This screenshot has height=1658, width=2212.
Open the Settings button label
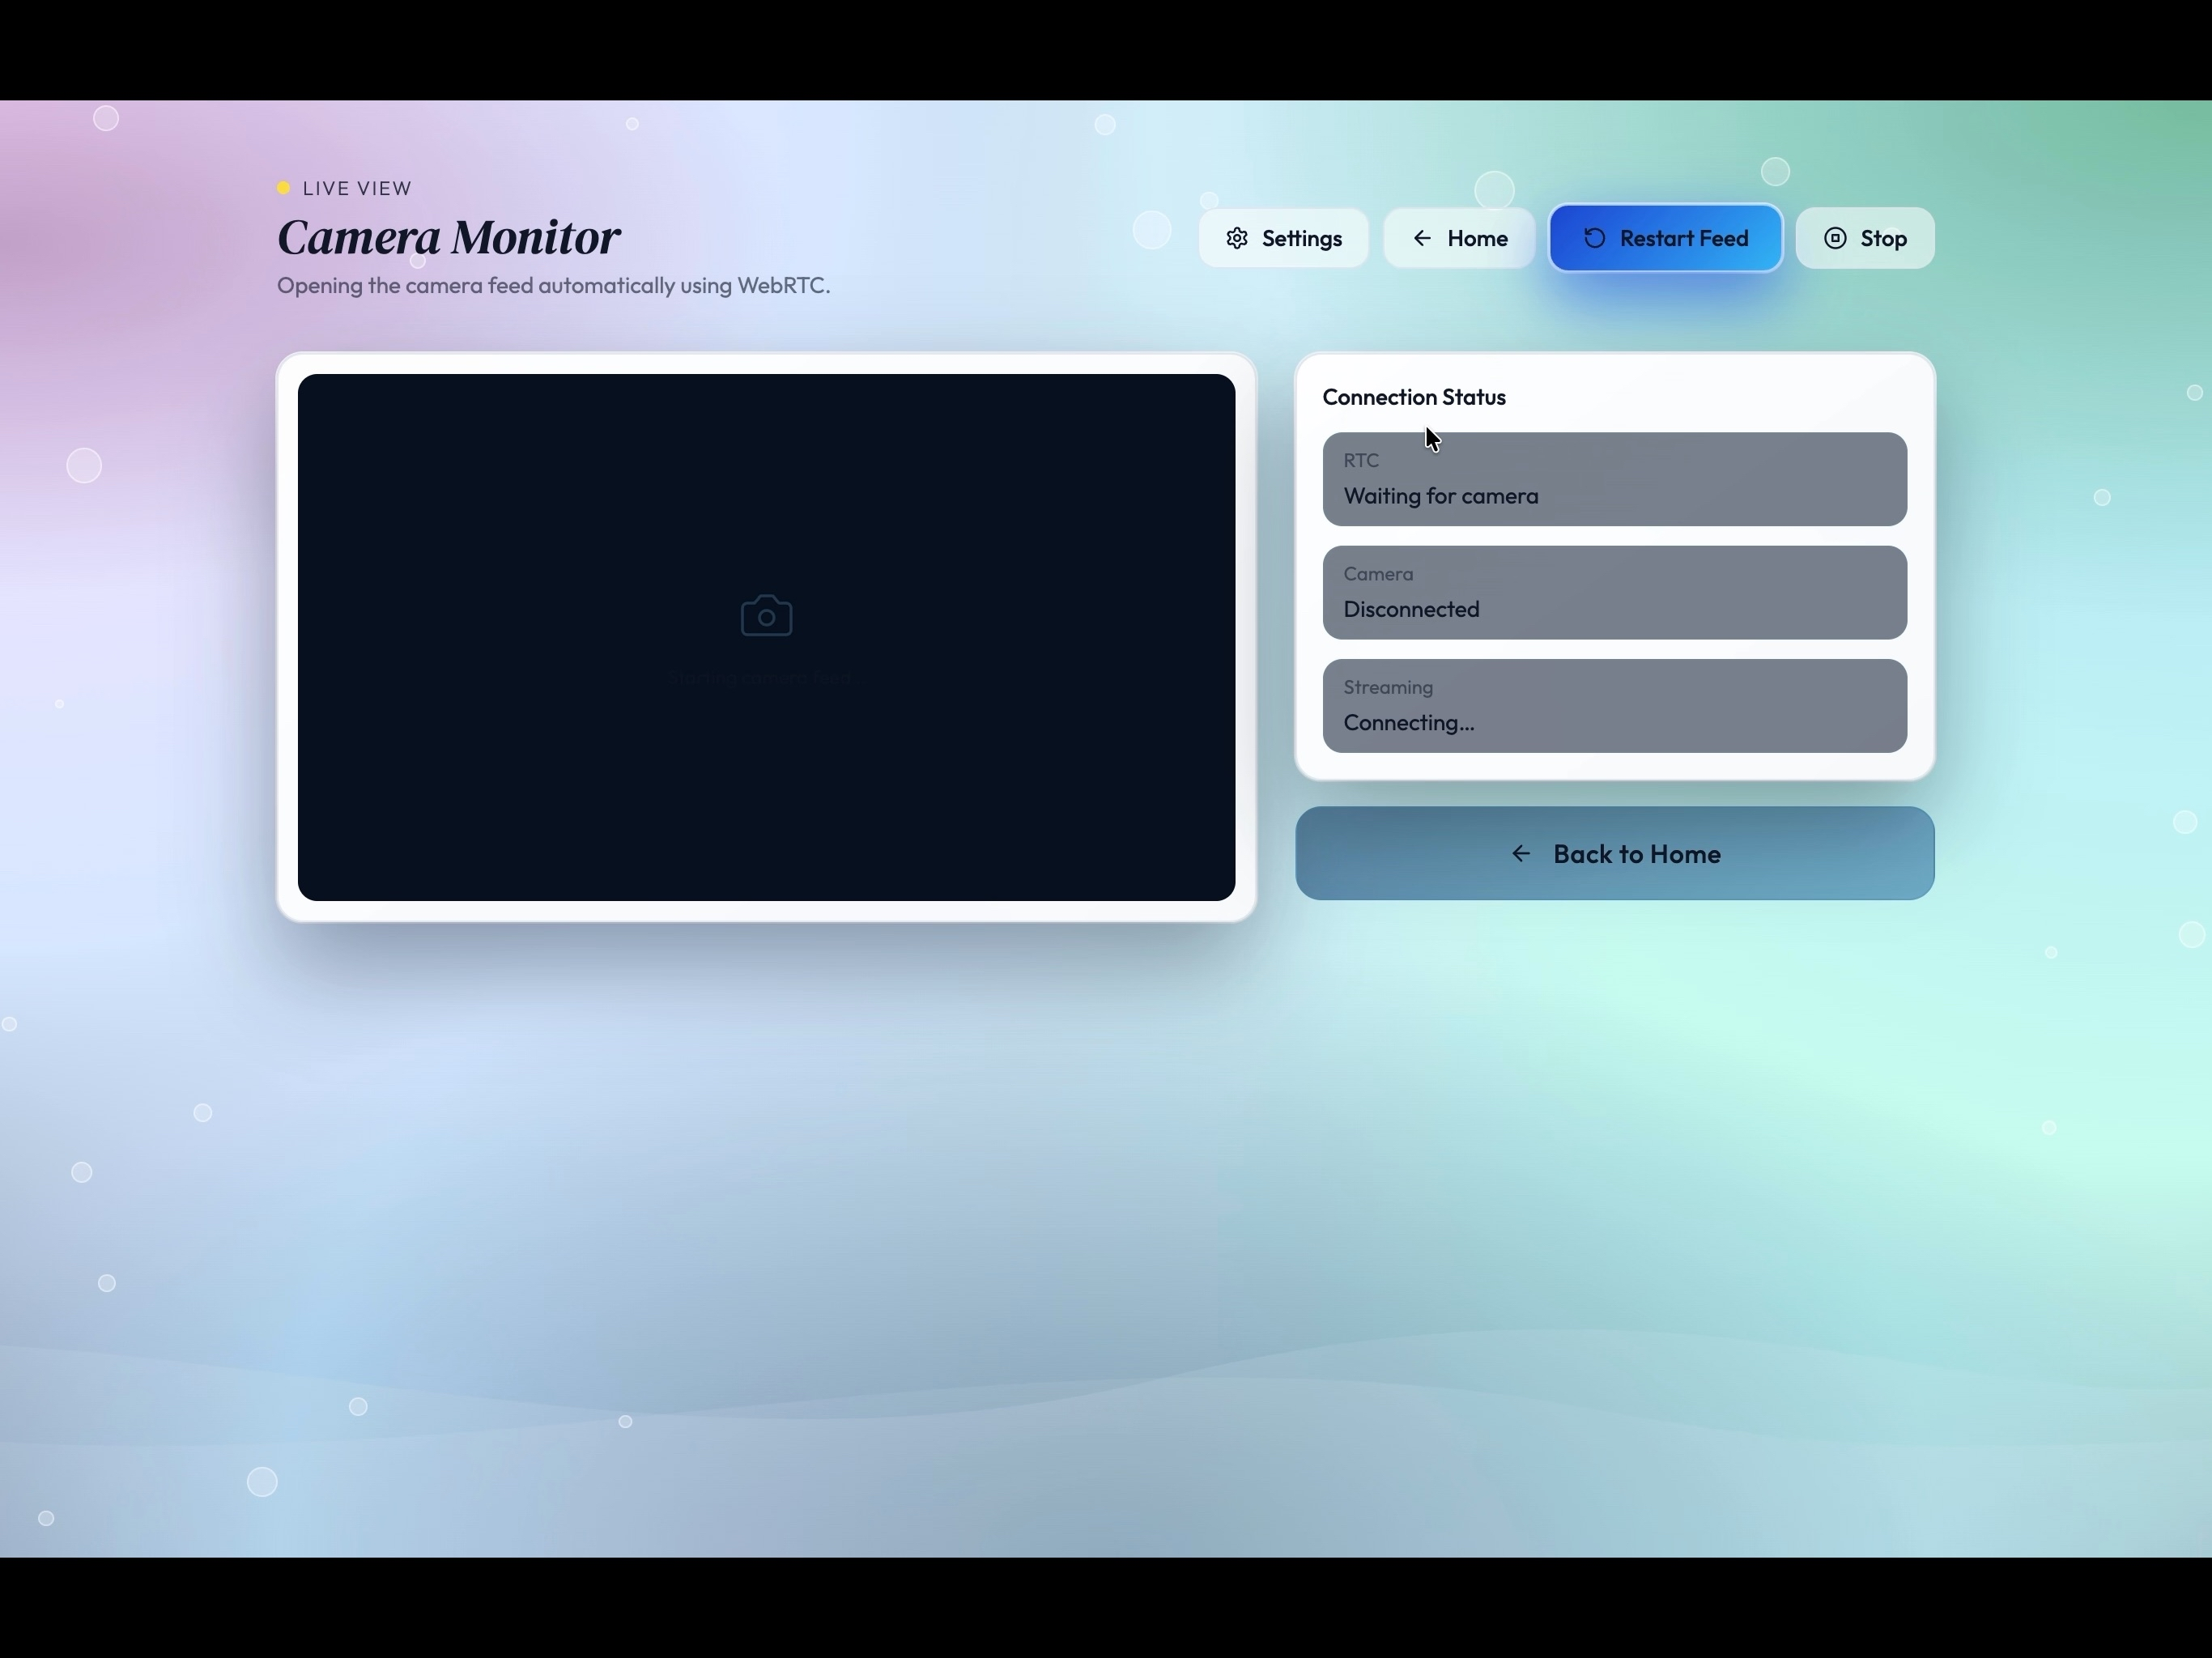point(1301,238)
